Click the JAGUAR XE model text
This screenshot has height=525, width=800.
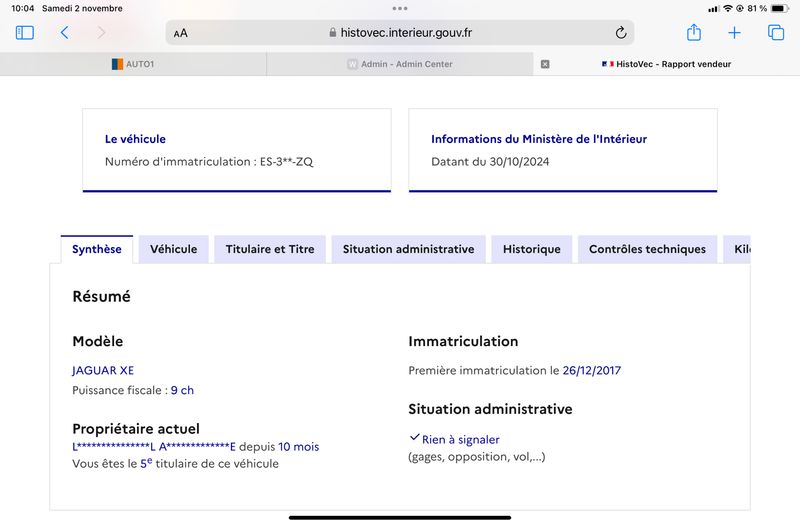click(103, 370)
